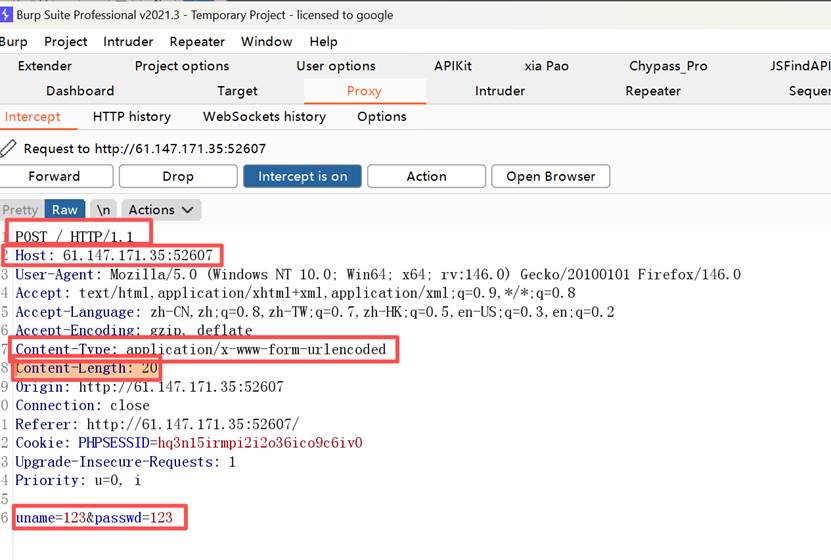
Task: Switch to the Project options tab
Action: 182,66
